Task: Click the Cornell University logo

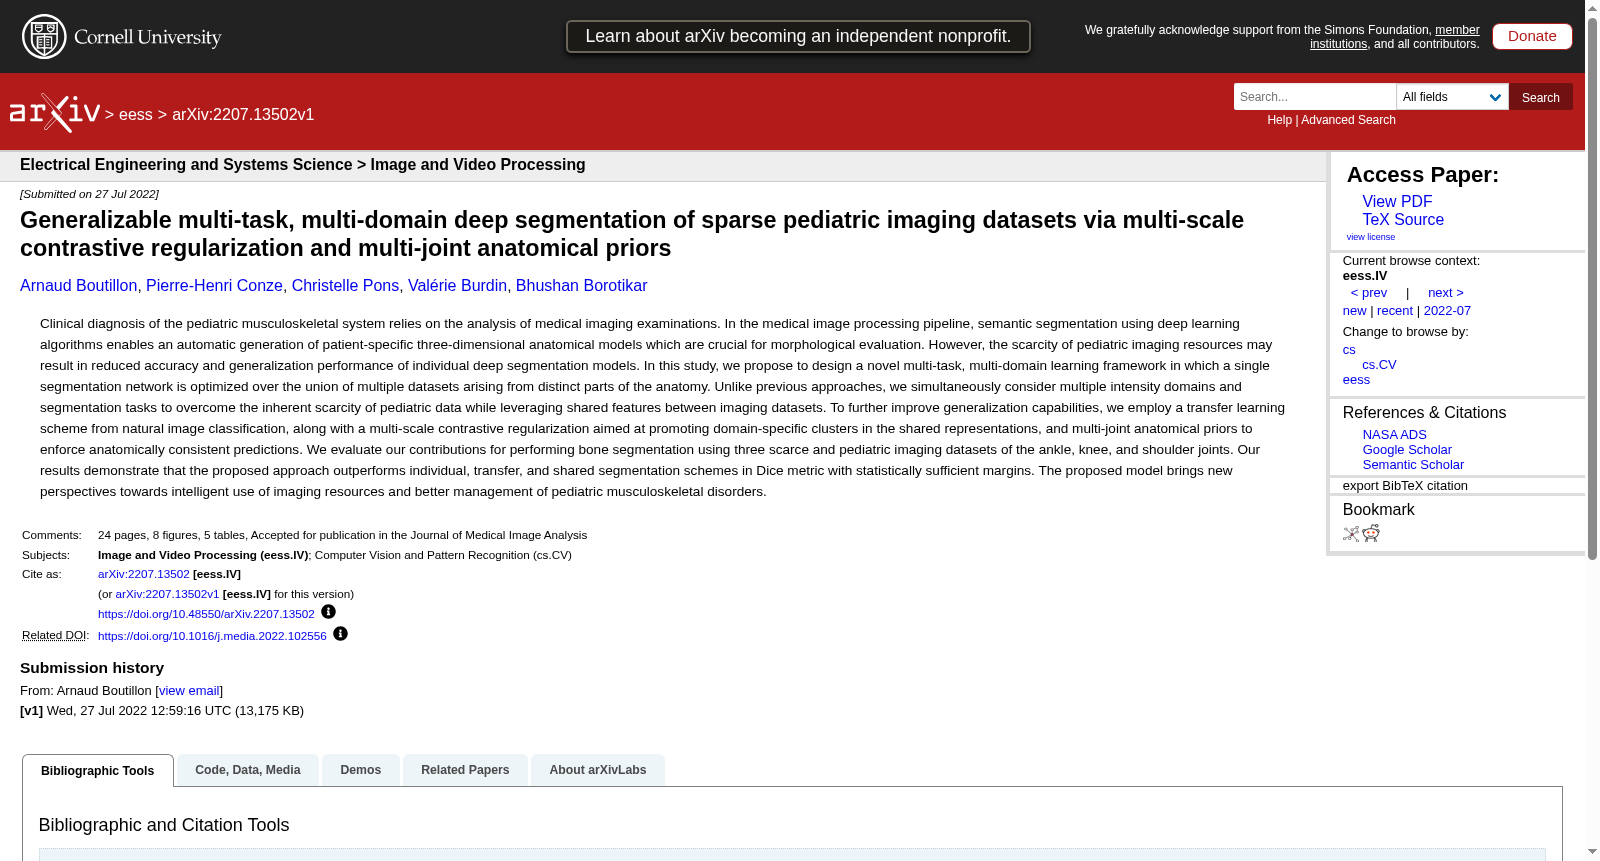Action: (x=122, y=37)
